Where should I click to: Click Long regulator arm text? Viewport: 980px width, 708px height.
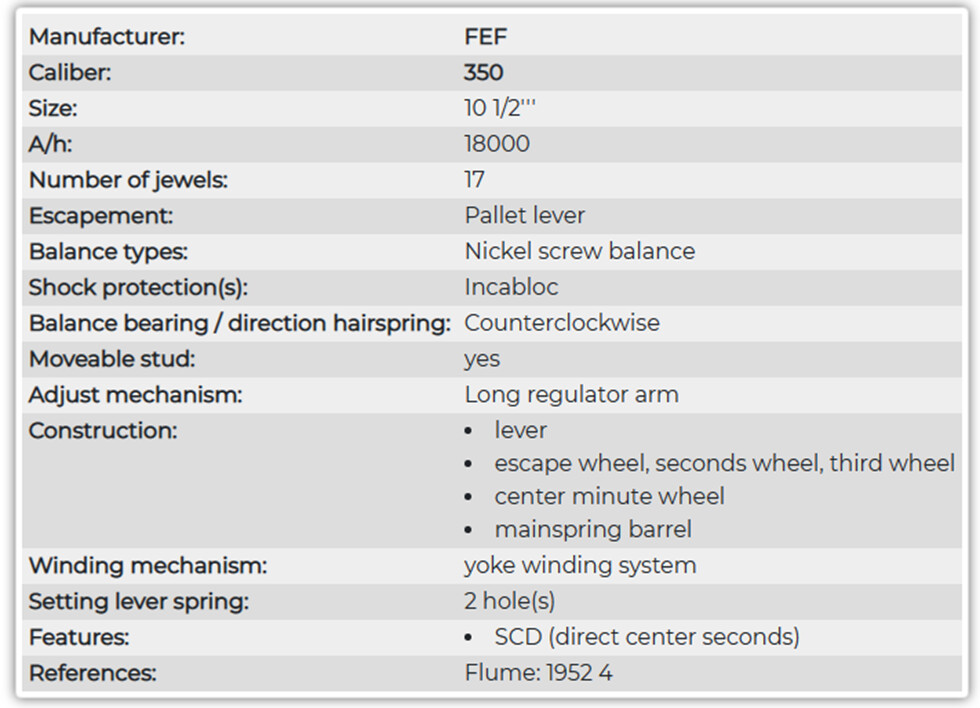pos(571,395)
